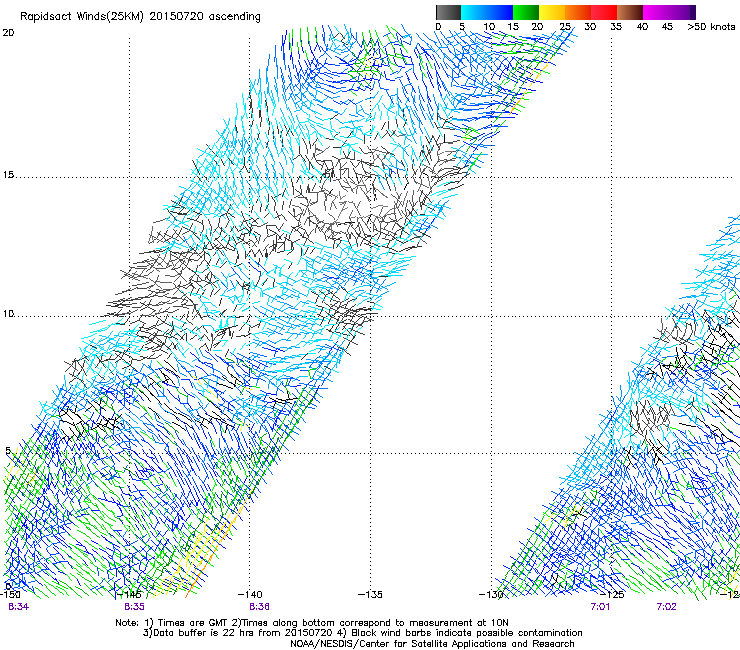The width and height of the screenshot is (740, 650).
Task: Click the '10' legend label under the color bar
Action: click(489, 27)
